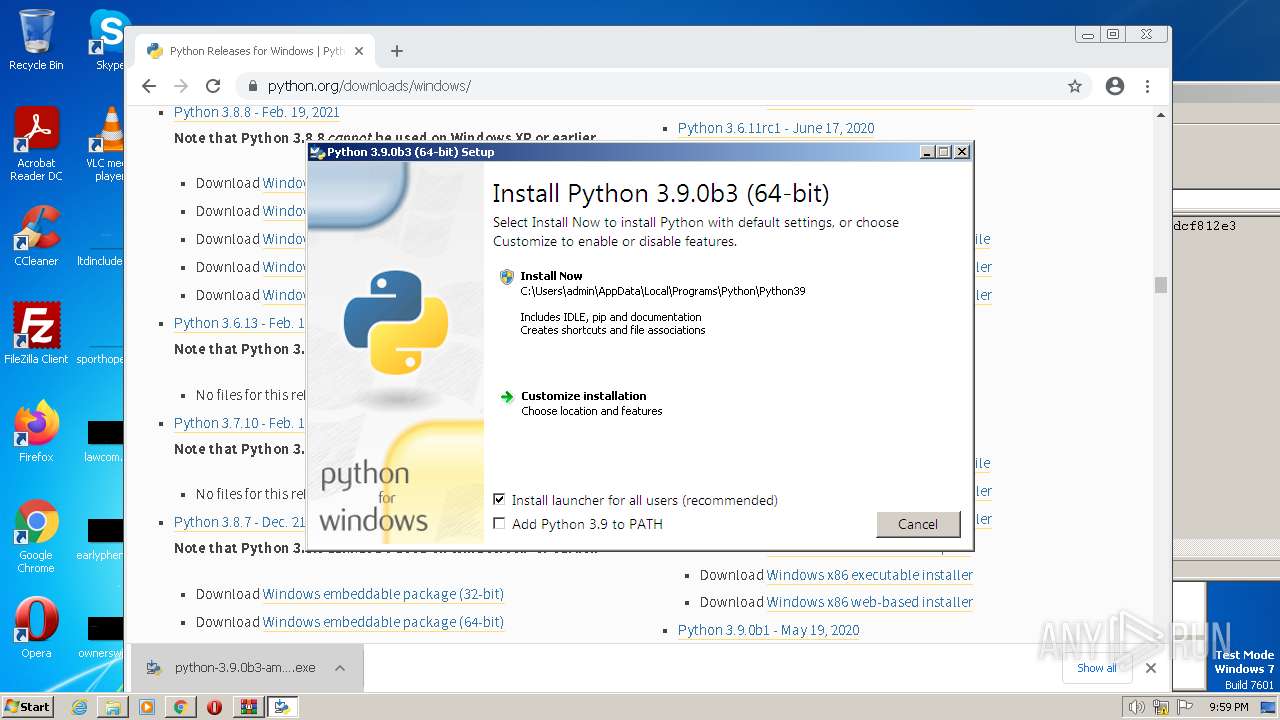Open volume control tray icon

coord(1137,707)
